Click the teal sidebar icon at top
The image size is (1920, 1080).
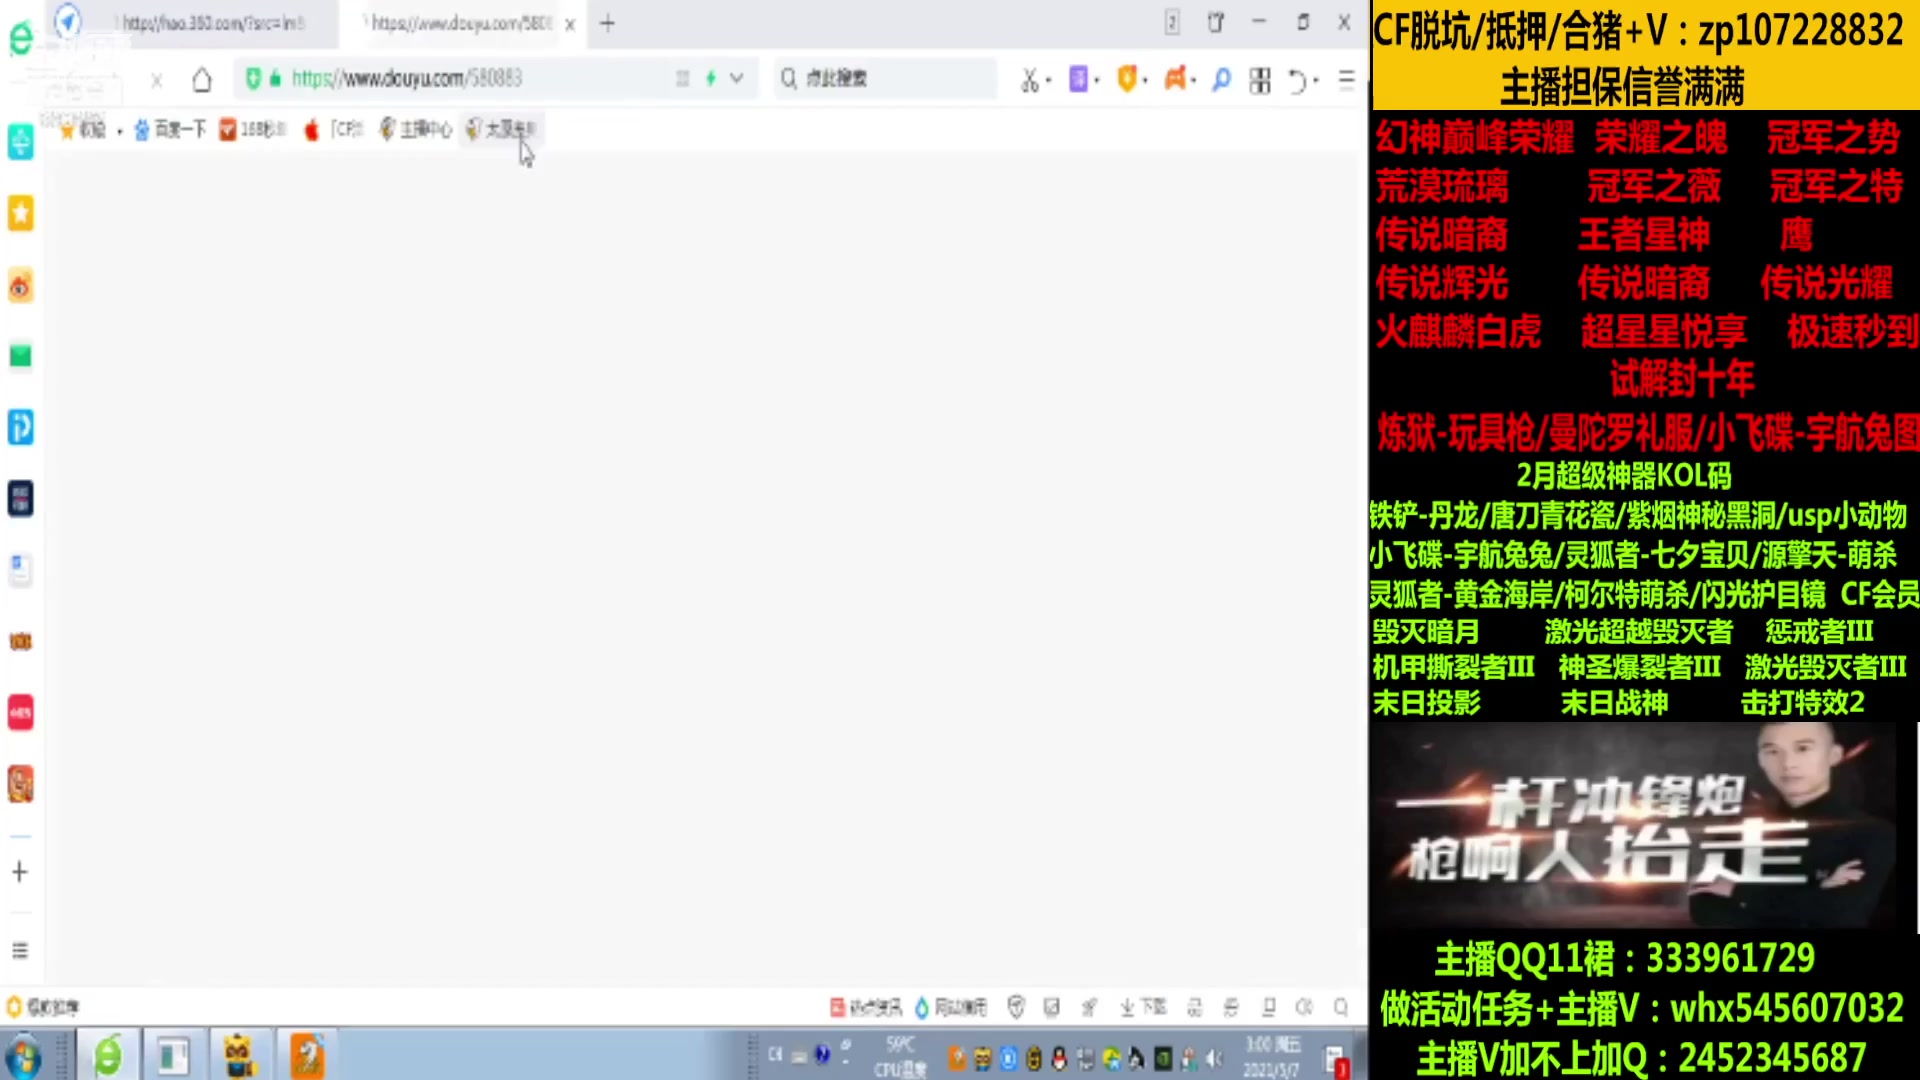[x=21, y=141]
